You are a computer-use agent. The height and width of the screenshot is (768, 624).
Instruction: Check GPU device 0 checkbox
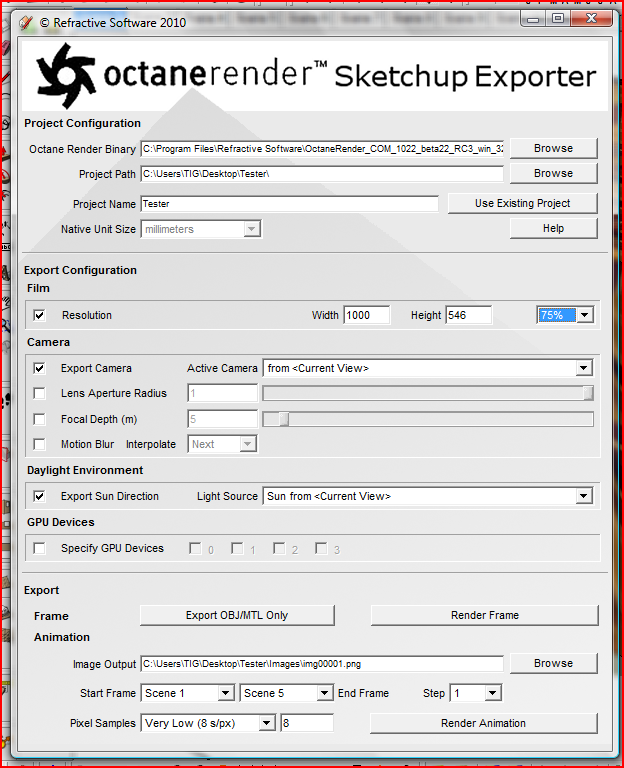coord(195,549)
